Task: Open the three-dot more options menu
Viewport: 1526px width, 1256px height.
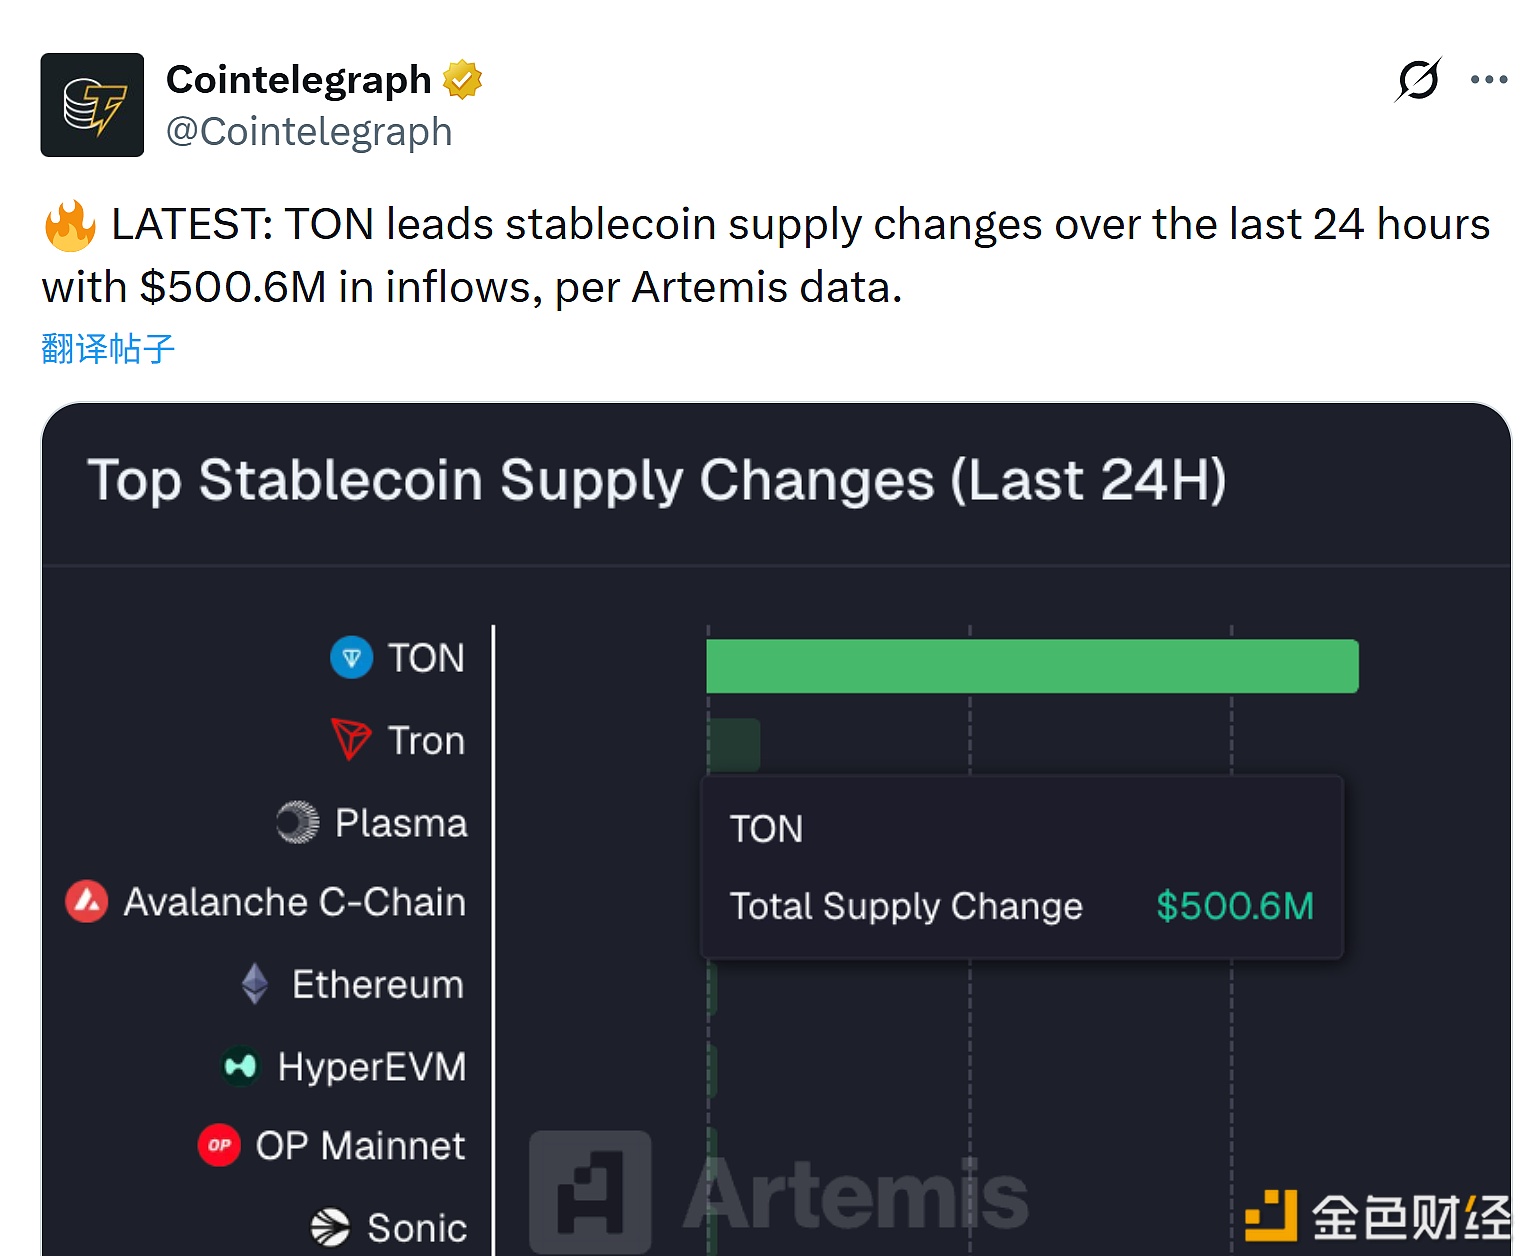Action: pos(1488,80)
